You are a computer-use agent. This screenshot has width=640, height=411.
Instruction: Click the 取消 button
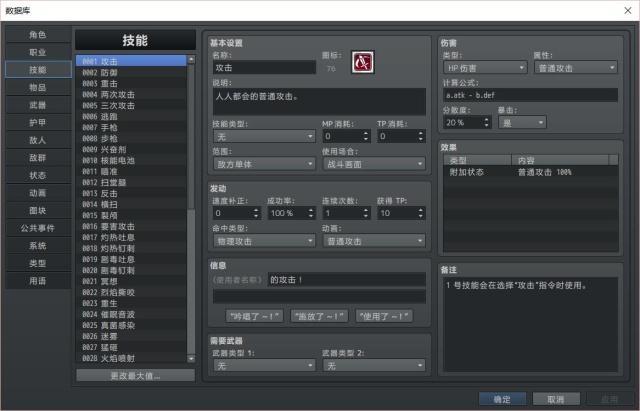(x=556, y=399)
